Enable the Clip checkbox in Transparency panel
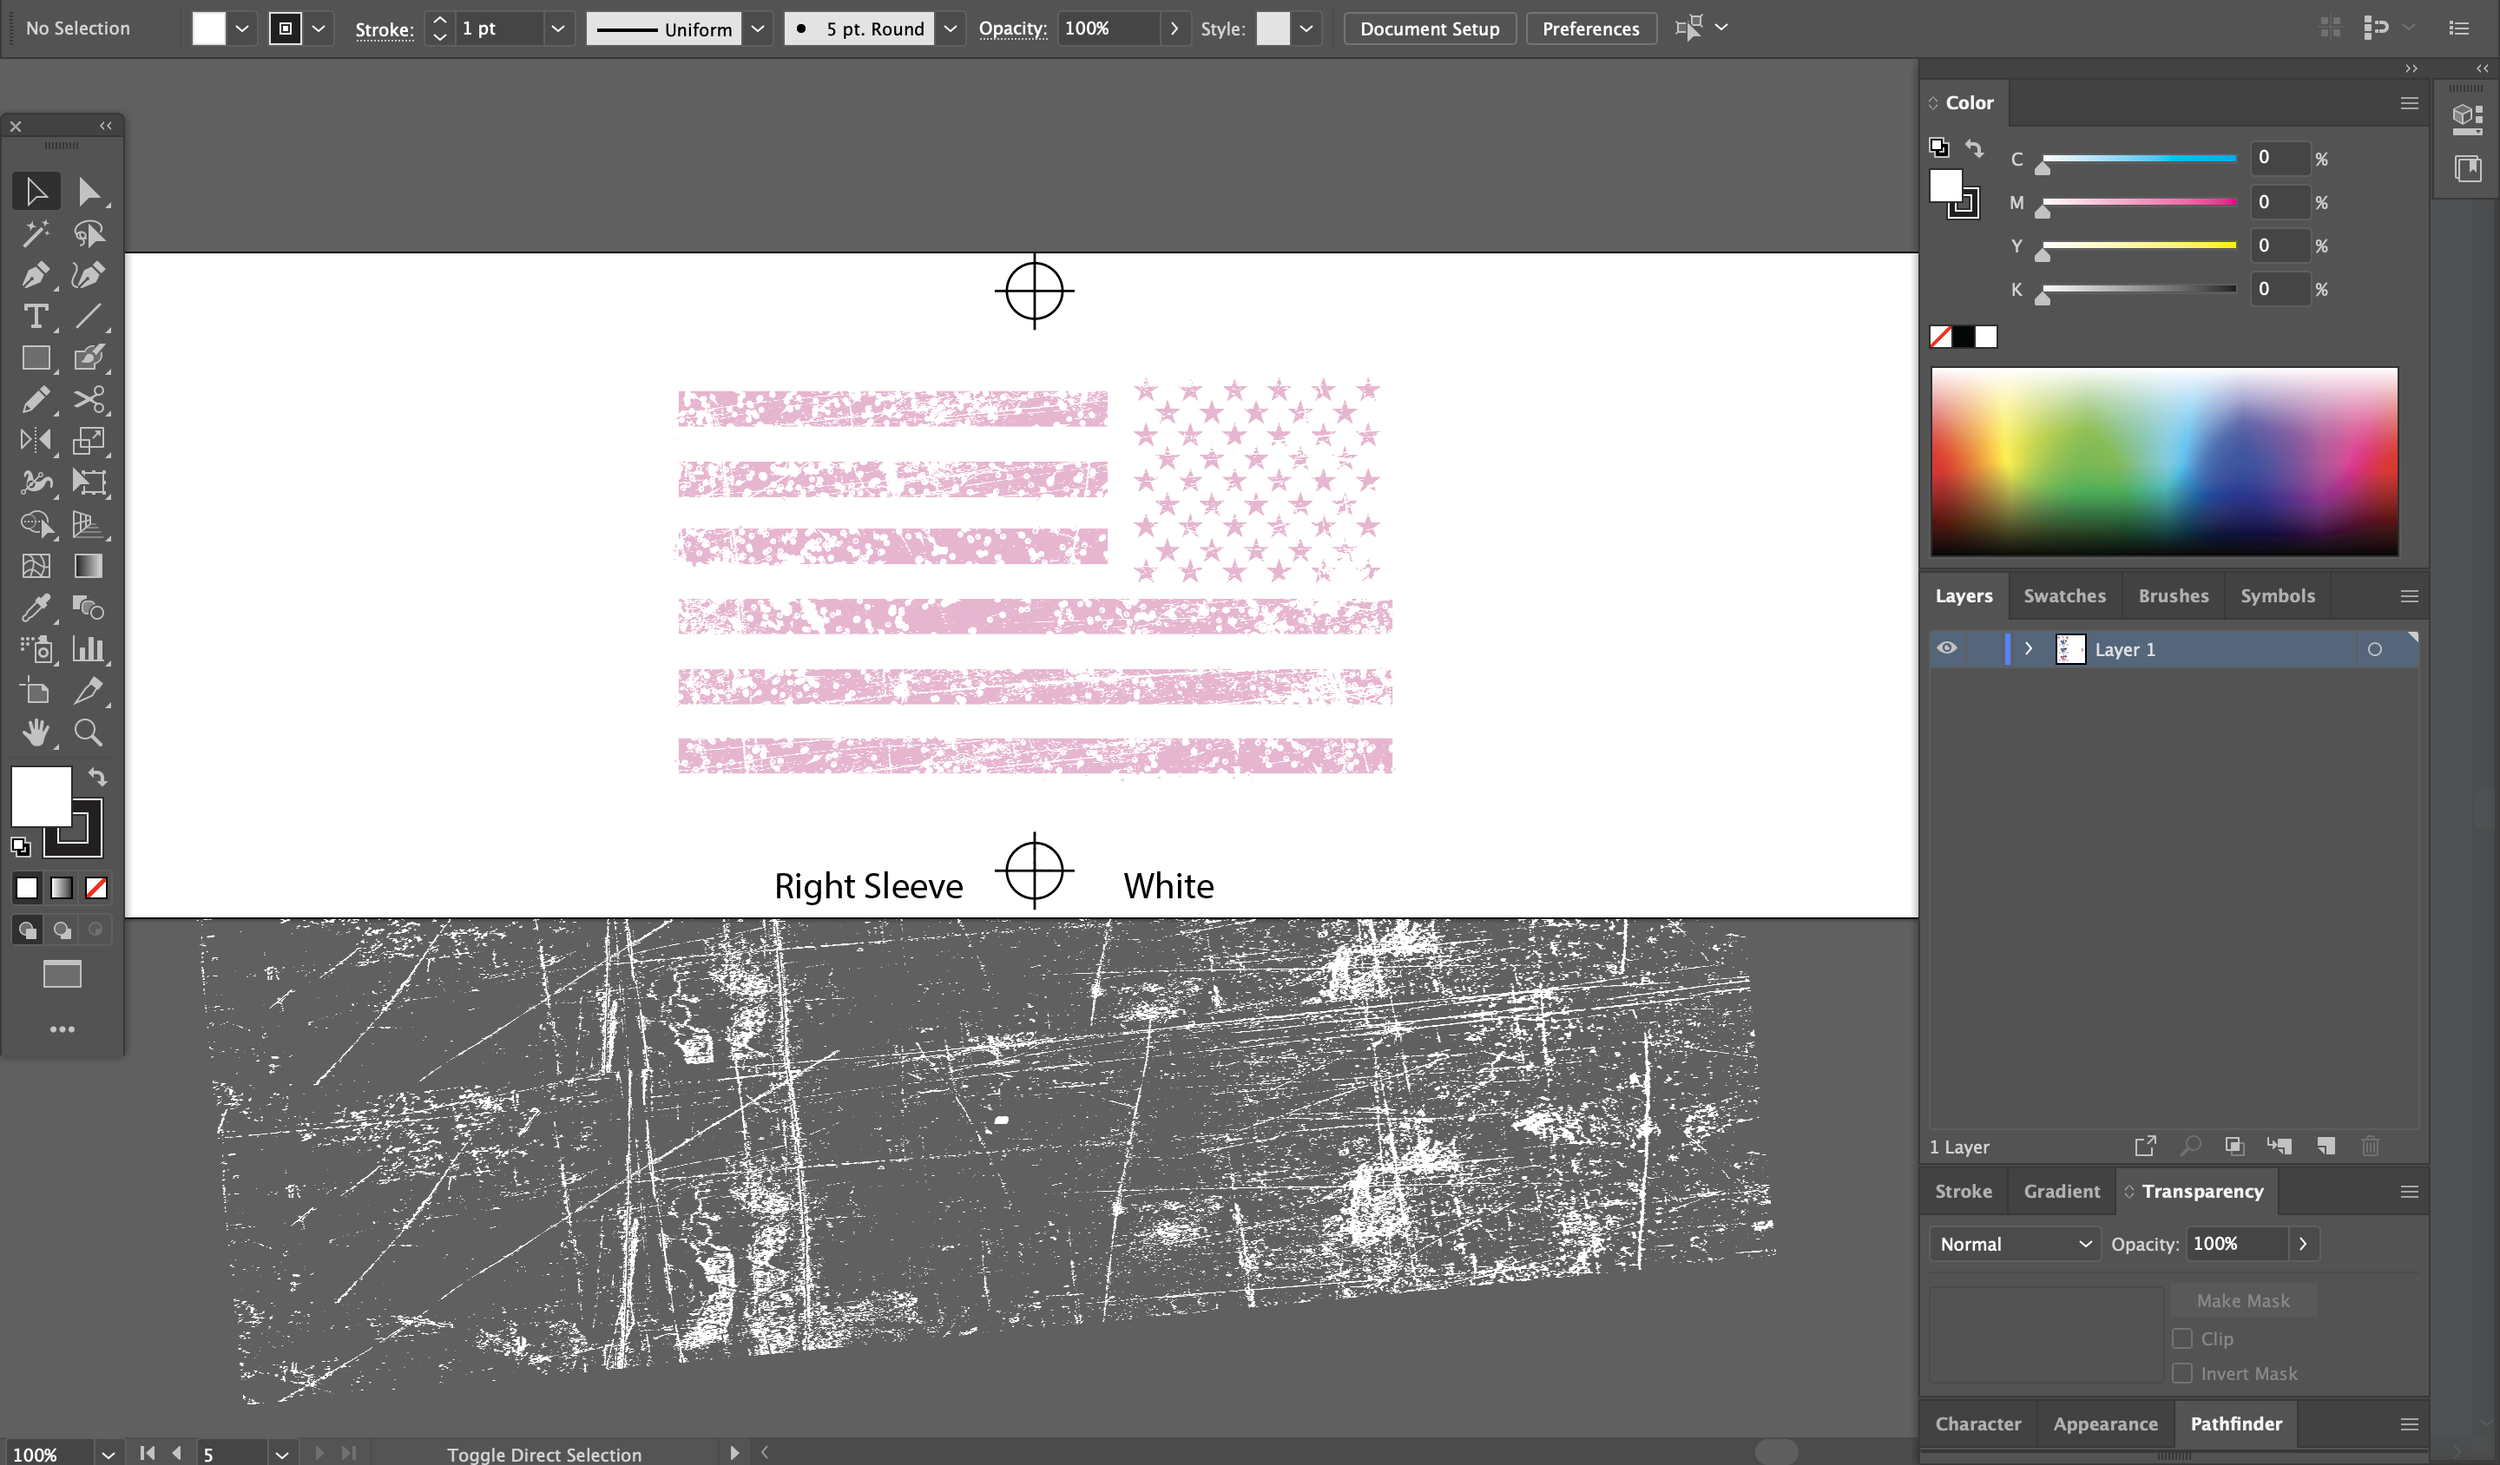The height and width of the screenshot is (1465, 2500). point(2182,1338)
